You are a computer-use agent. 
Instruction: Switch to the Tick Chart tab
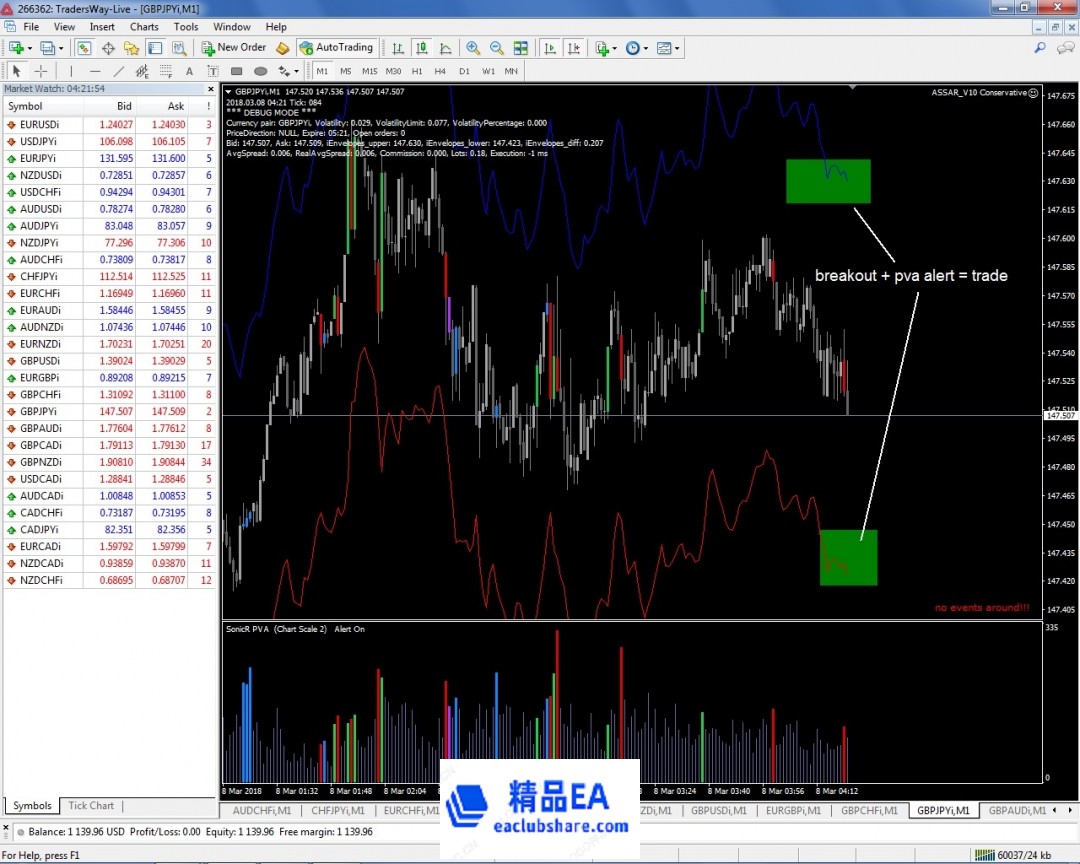pos(91,806)
